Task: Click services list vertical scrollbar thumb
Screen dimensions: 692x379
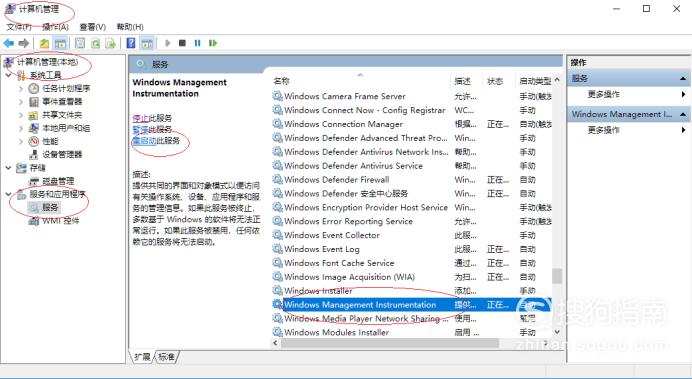Action: pyautogui.click(x=557, y=276)
